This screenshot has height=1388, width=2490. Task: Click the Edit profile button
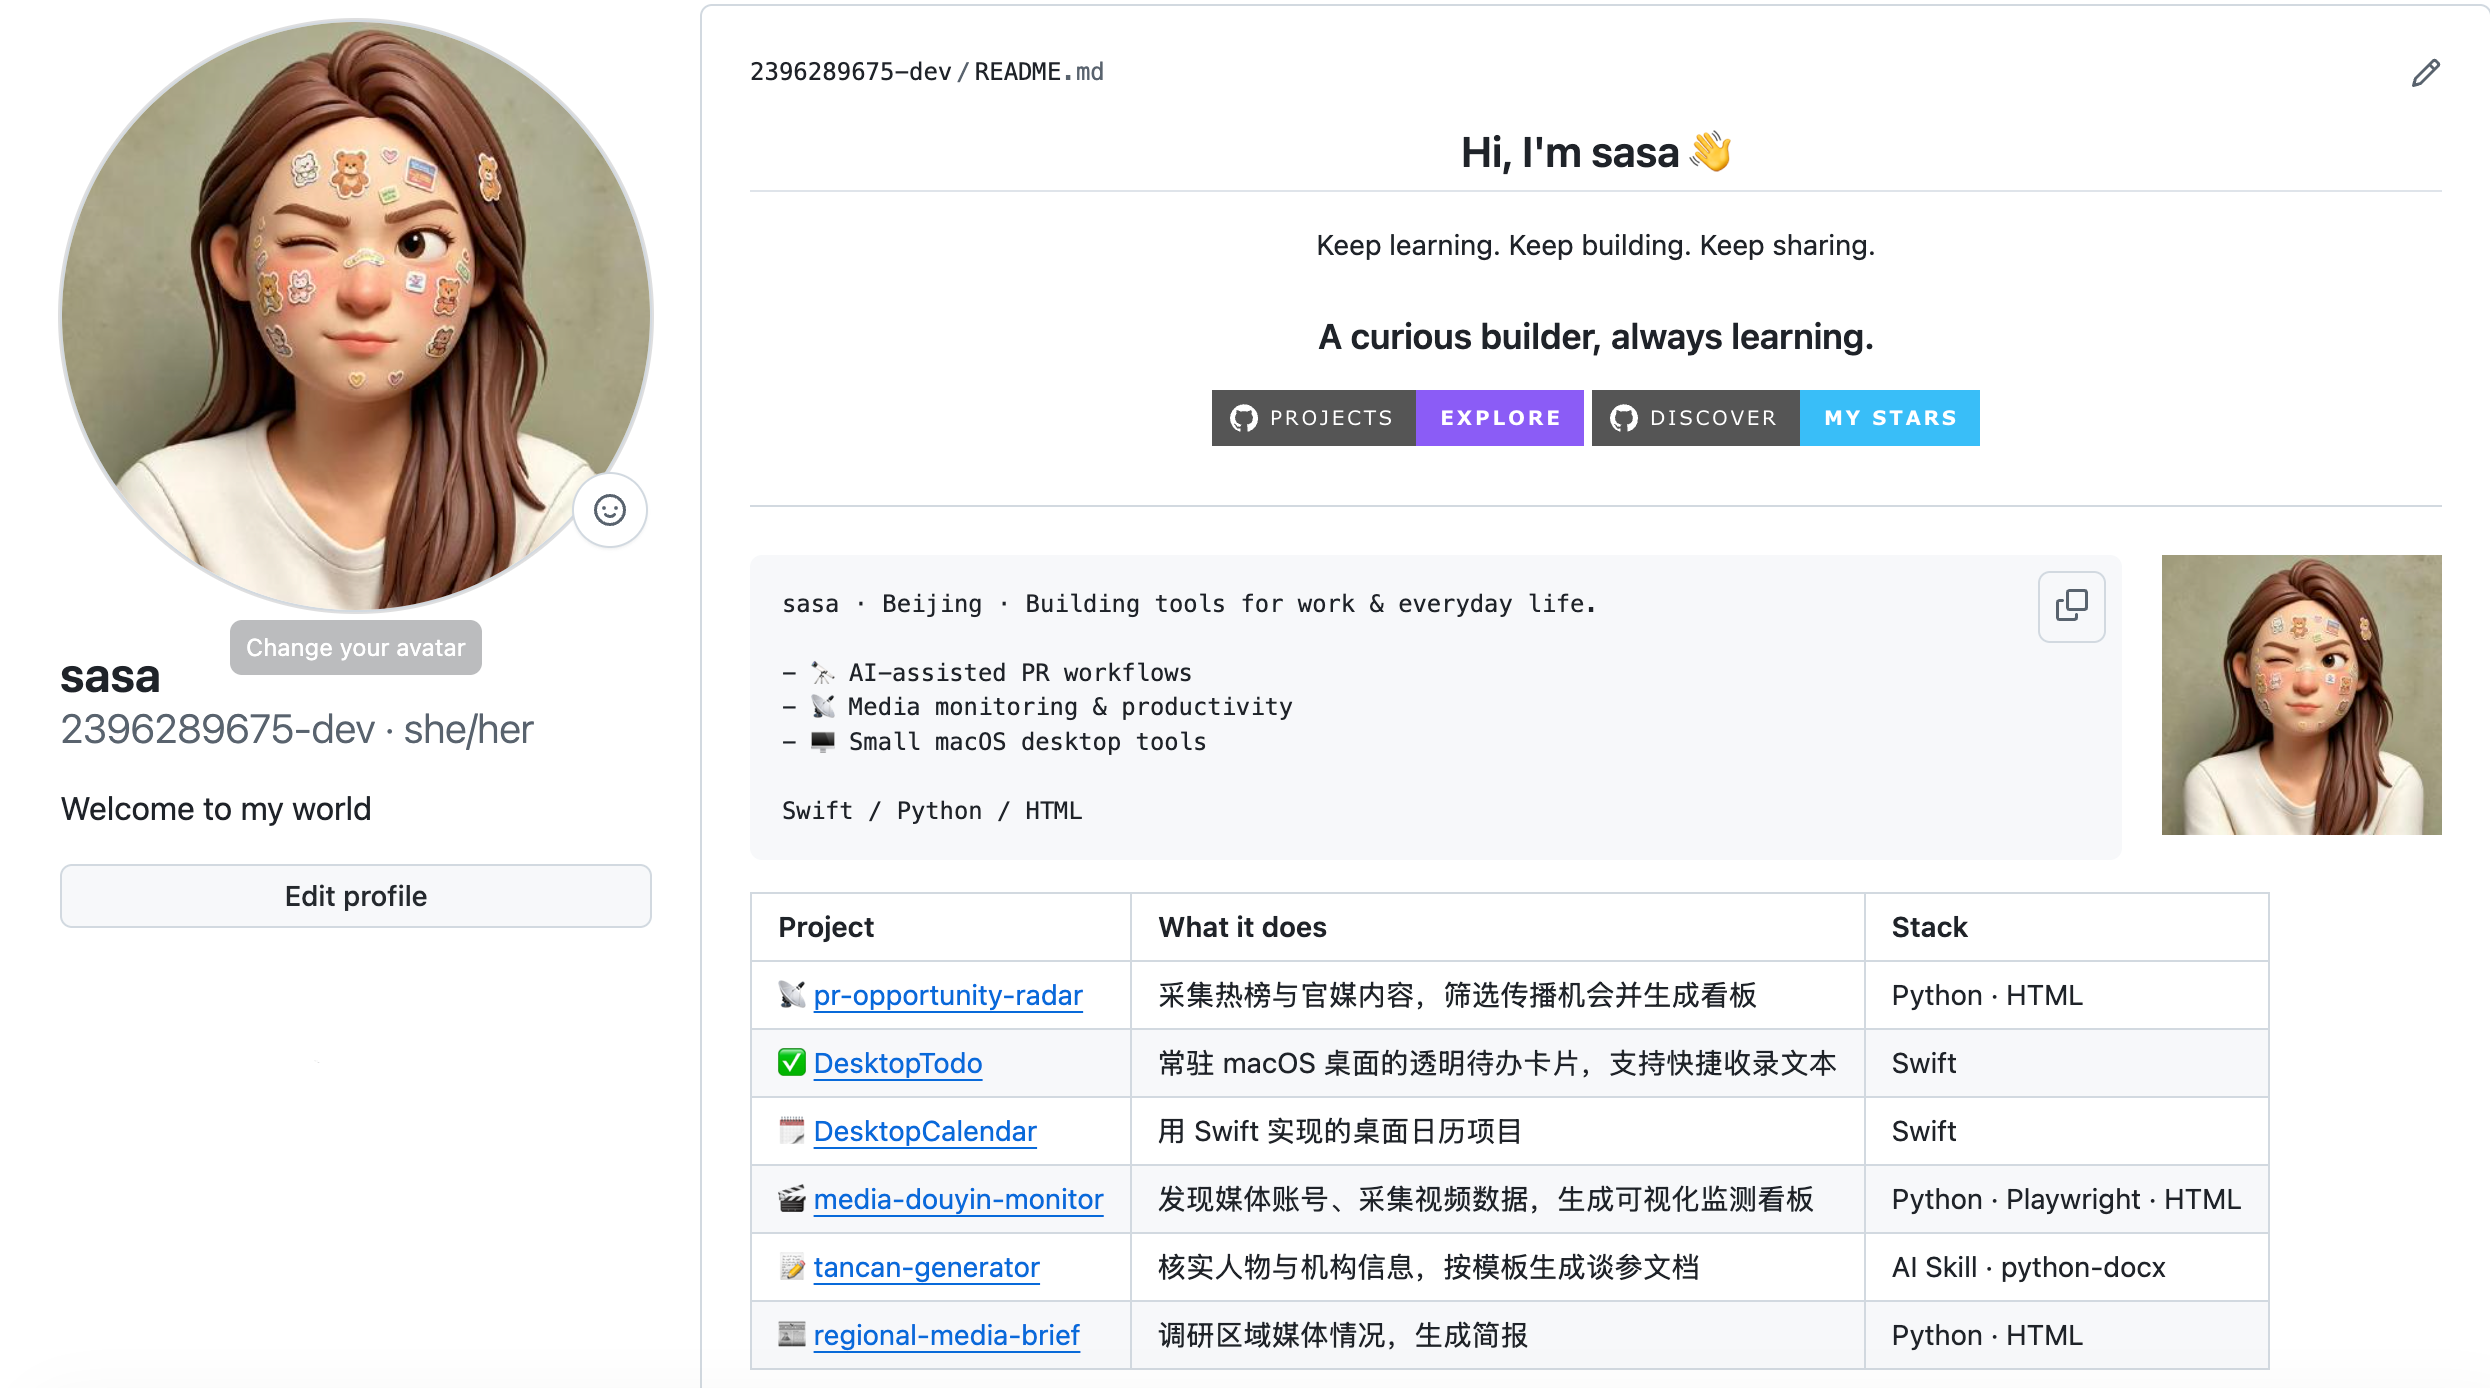click(356, 896)
